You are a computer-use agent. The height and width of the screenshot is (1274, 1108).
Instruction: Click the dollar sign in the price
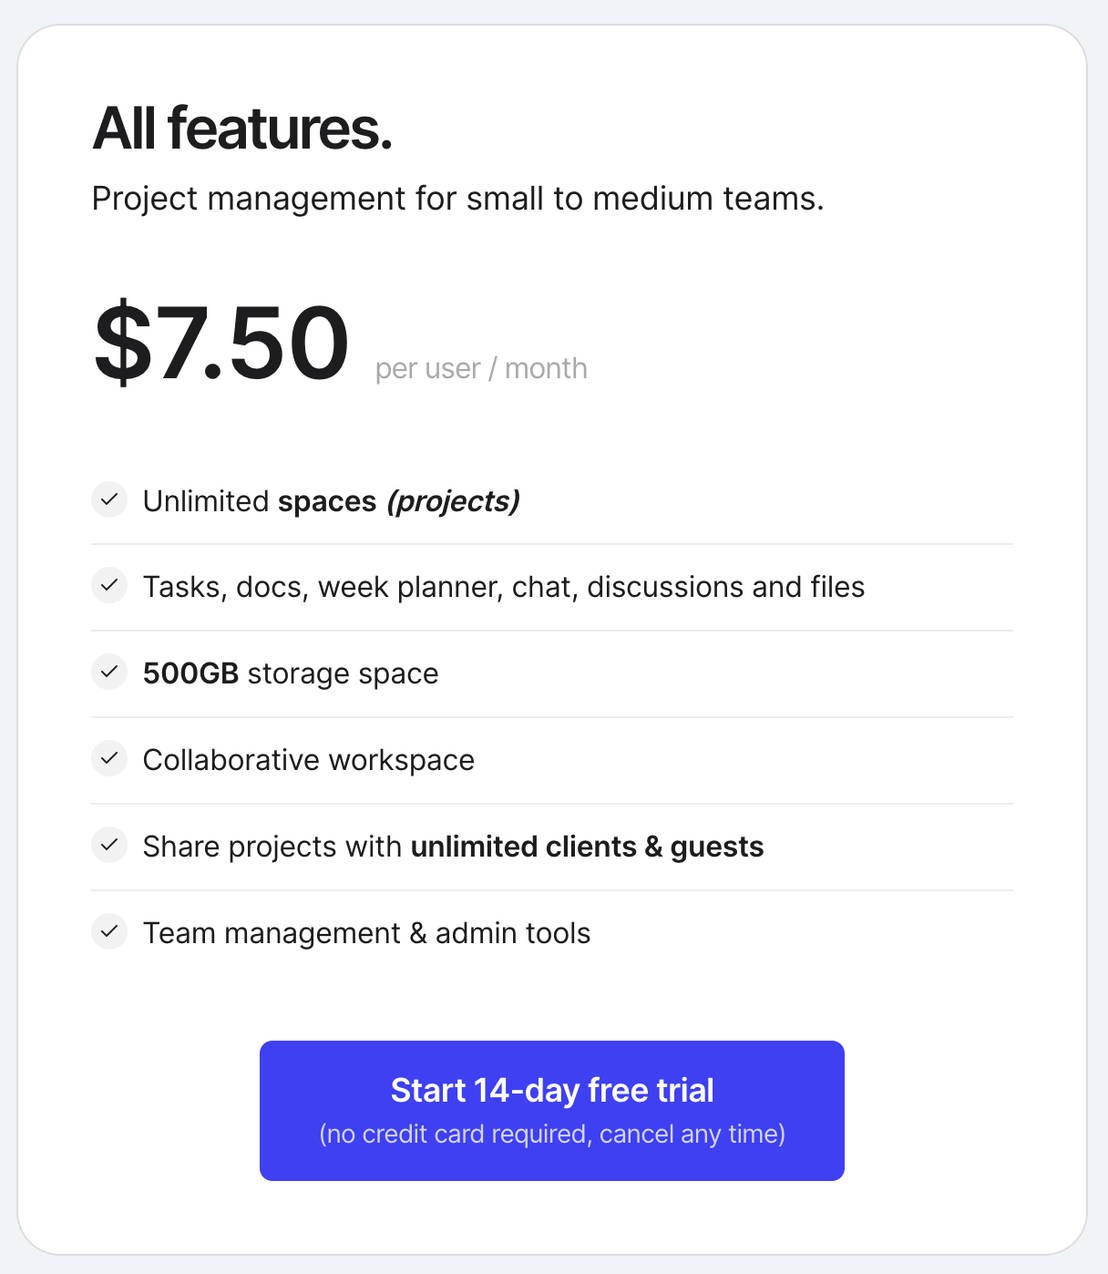tap(122, 342)
